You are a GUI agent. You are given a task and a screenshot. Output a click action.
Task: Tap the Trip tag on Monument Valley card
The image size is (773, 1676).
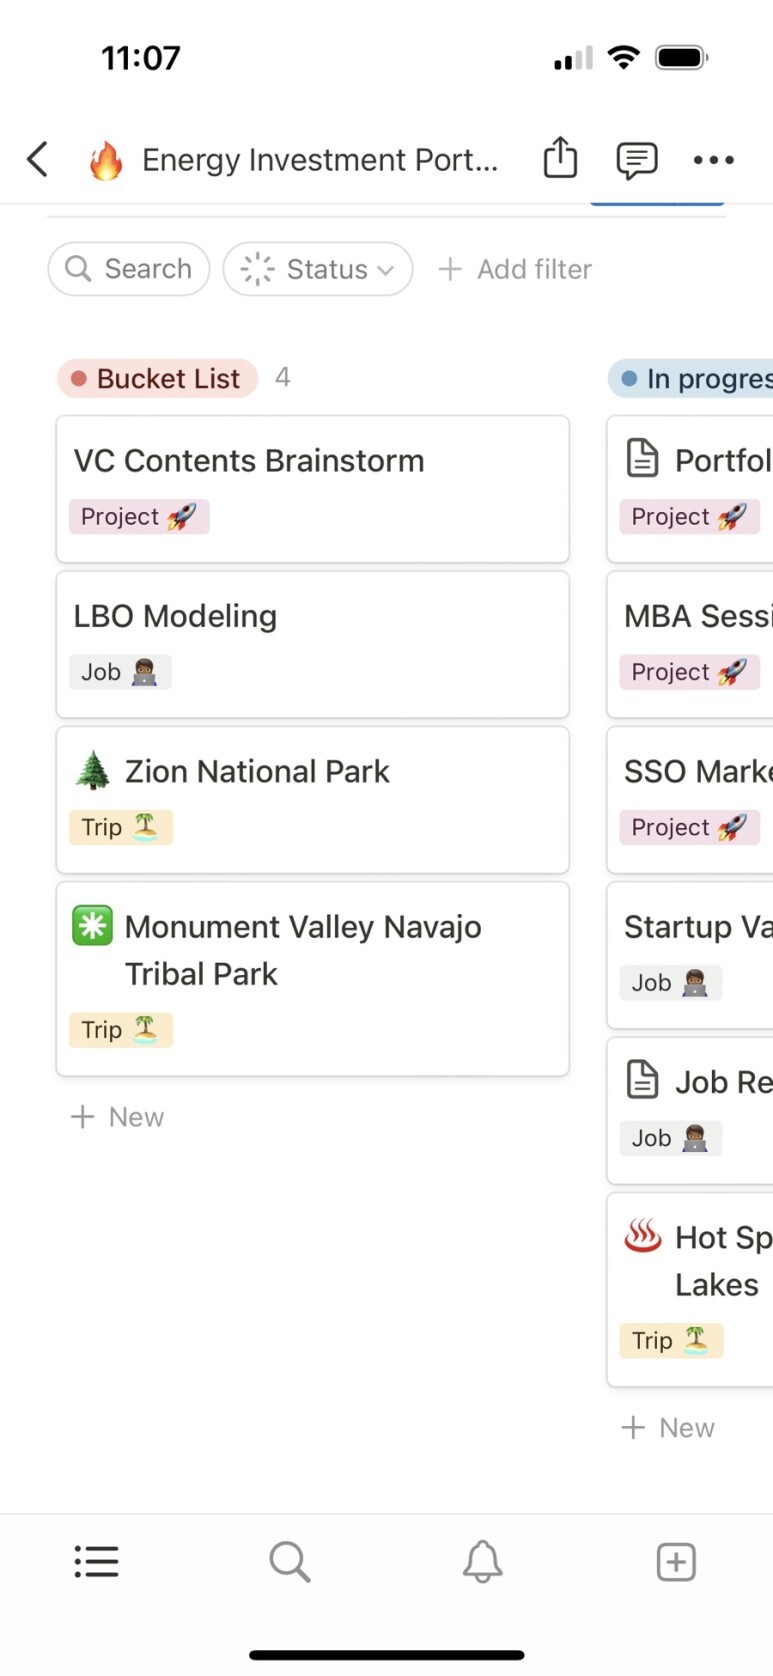[121, 1029]
